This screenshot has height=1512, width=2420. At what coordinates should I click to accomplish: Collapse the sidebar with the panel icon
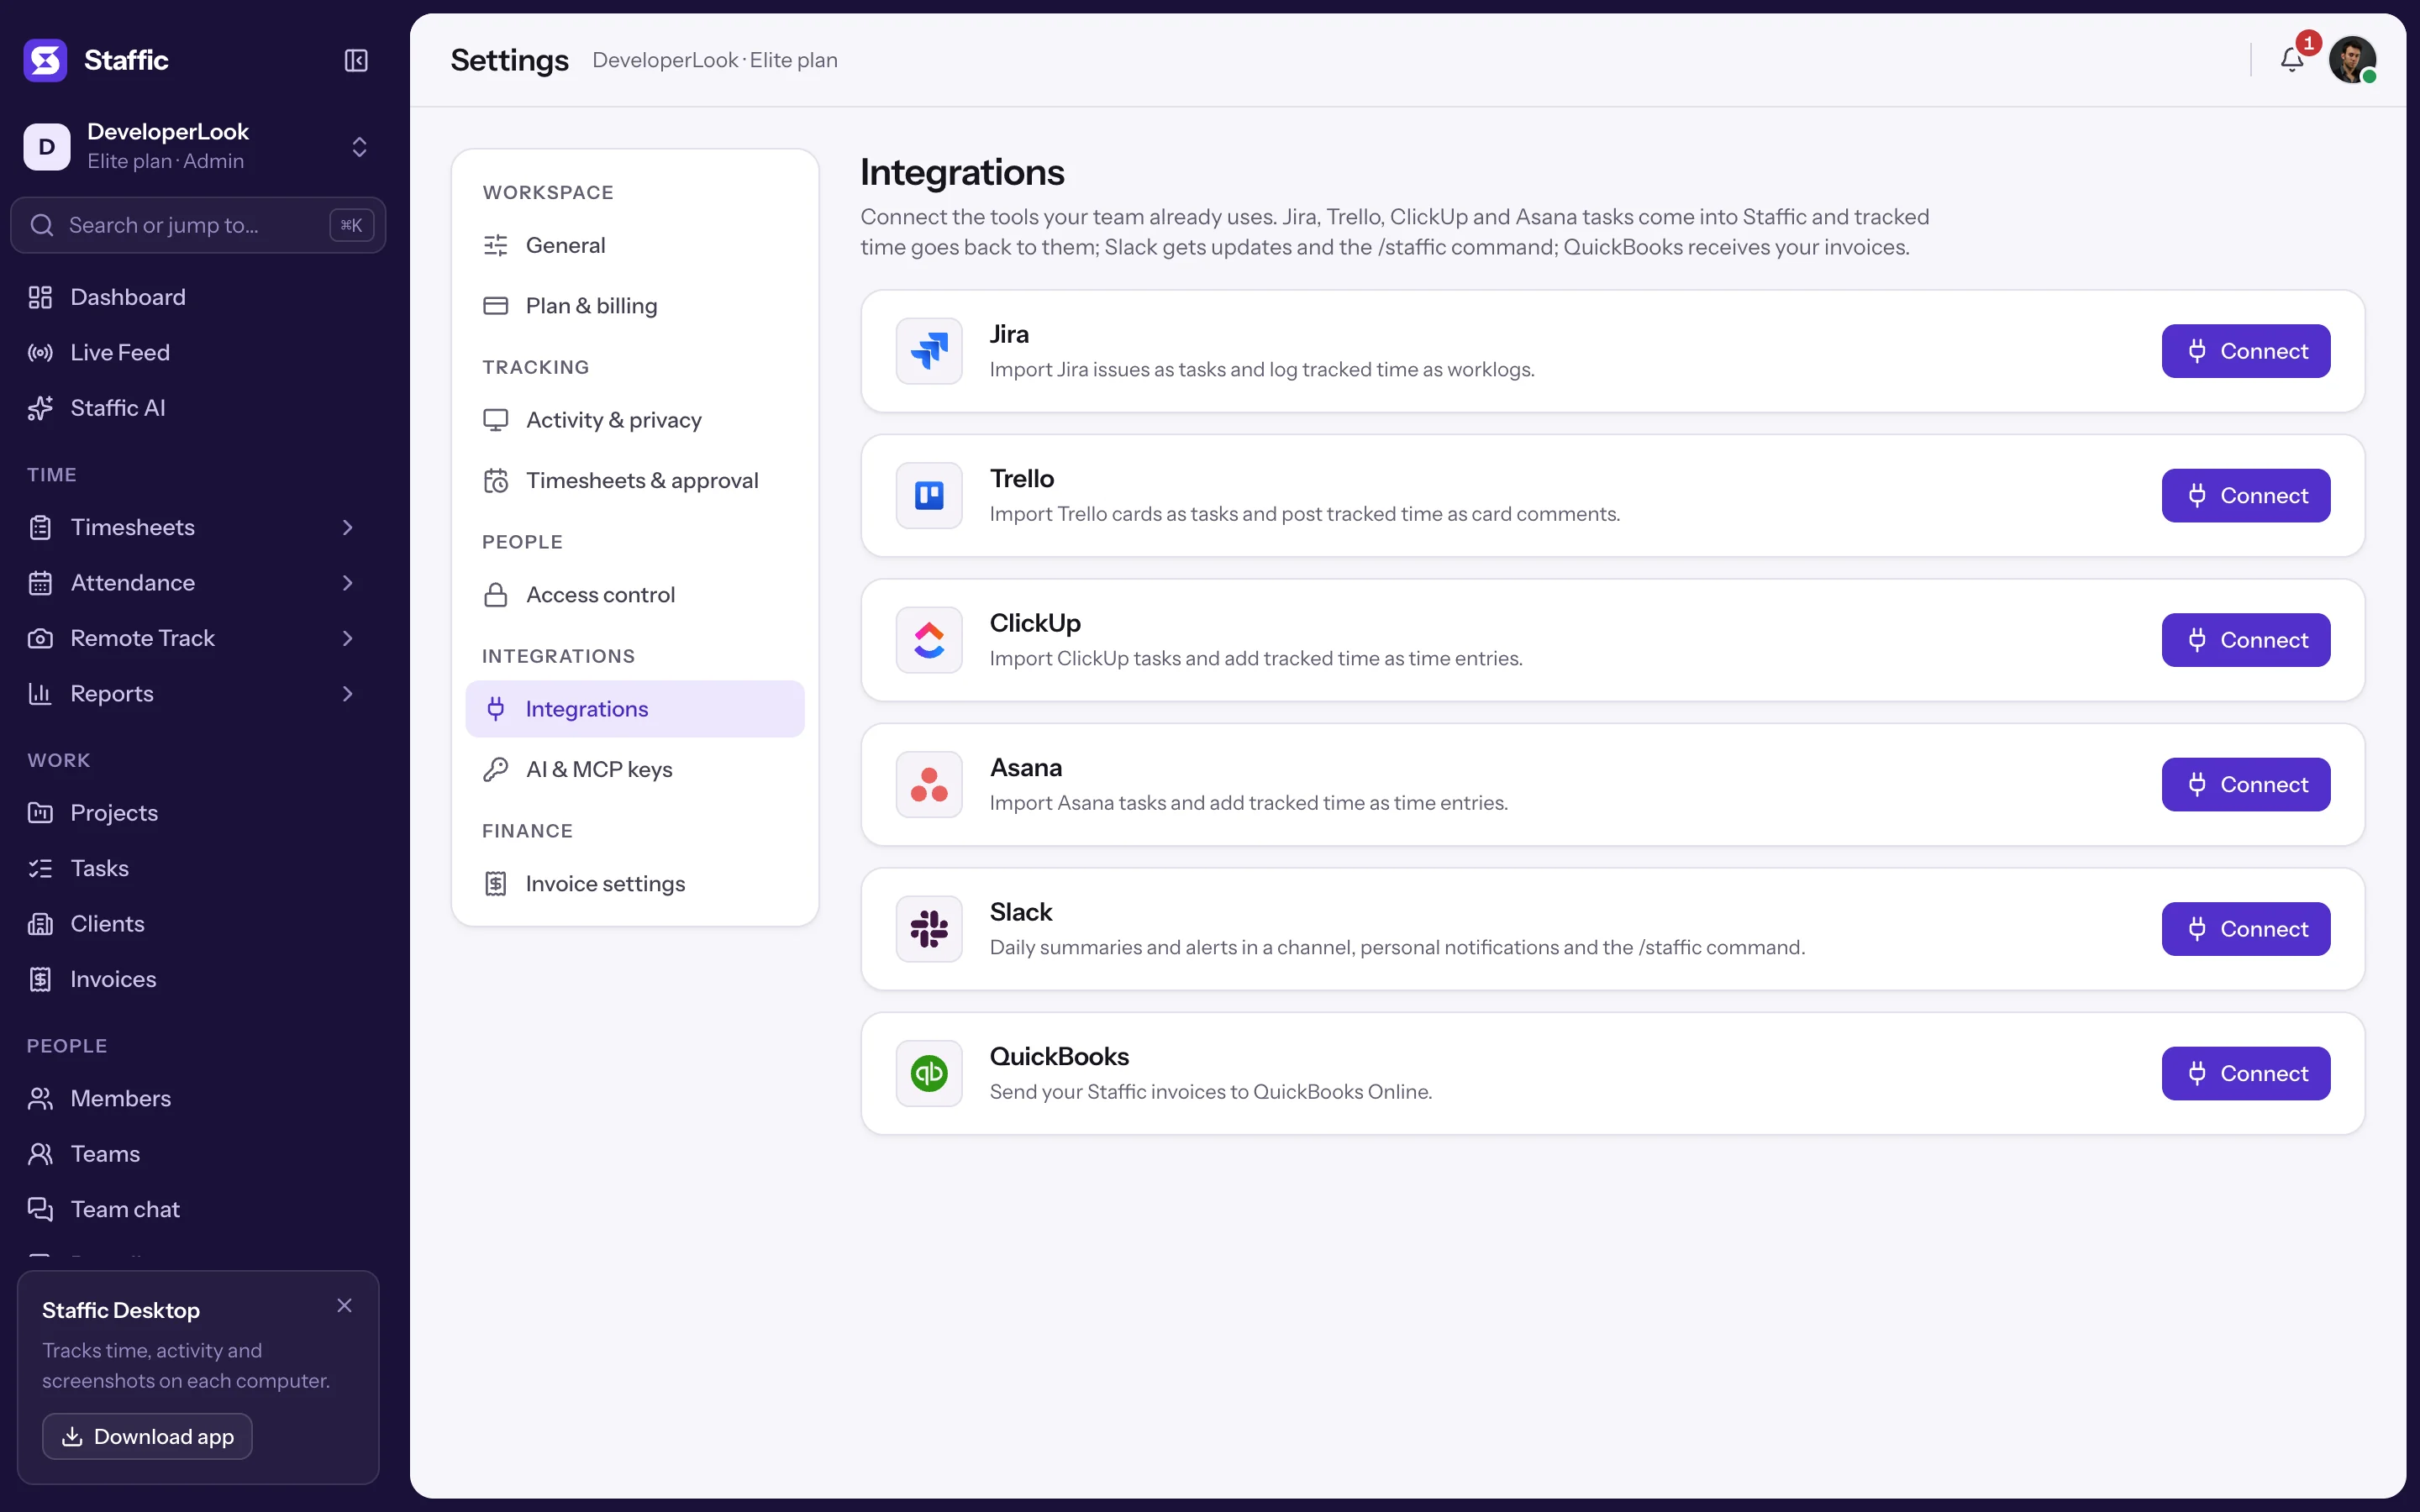pos(356,60)
